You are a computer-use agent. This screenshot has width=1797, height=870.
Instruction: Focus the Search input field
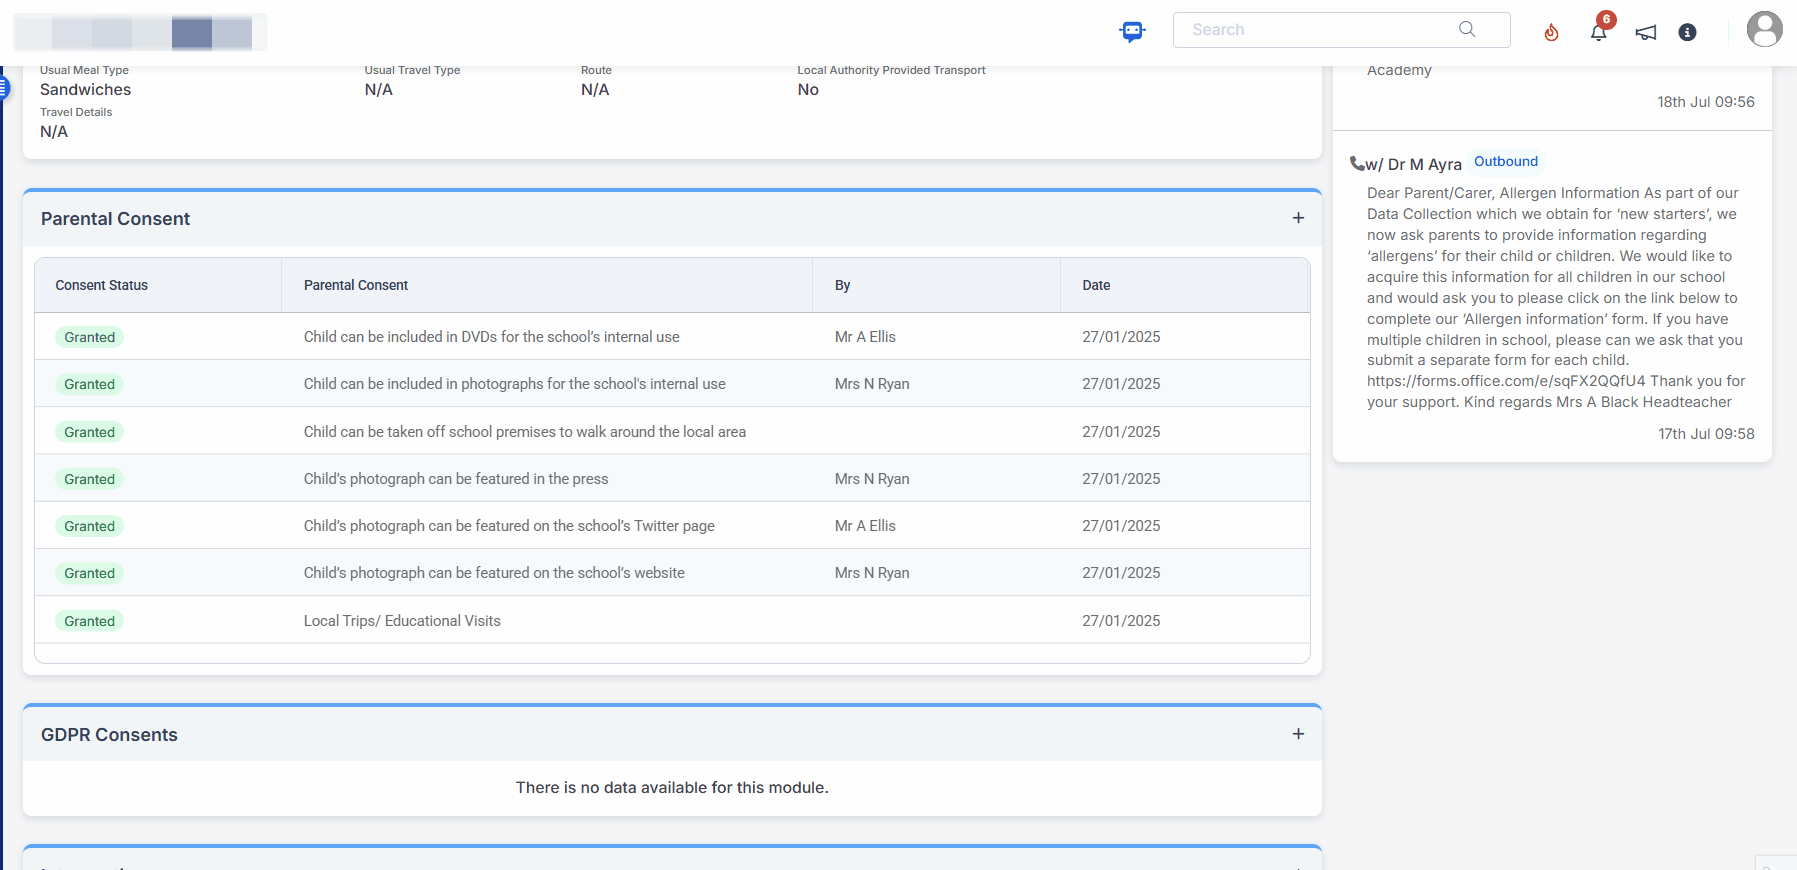click(1341, 30)
